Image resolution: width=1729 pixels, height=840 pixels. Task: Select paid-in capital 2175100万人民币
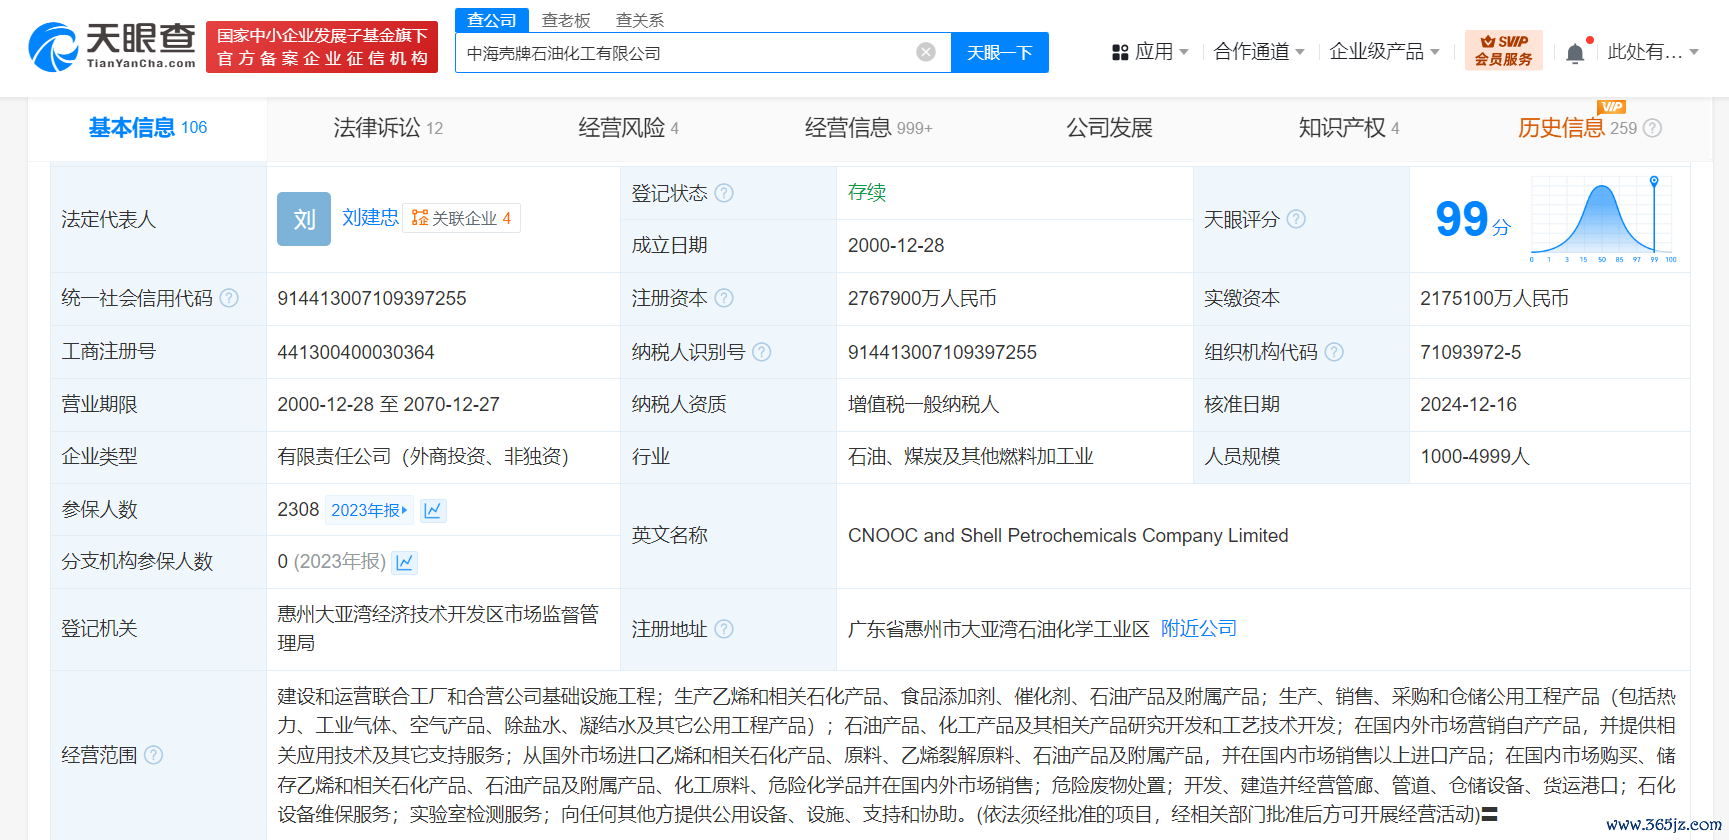coord(1494,298)
